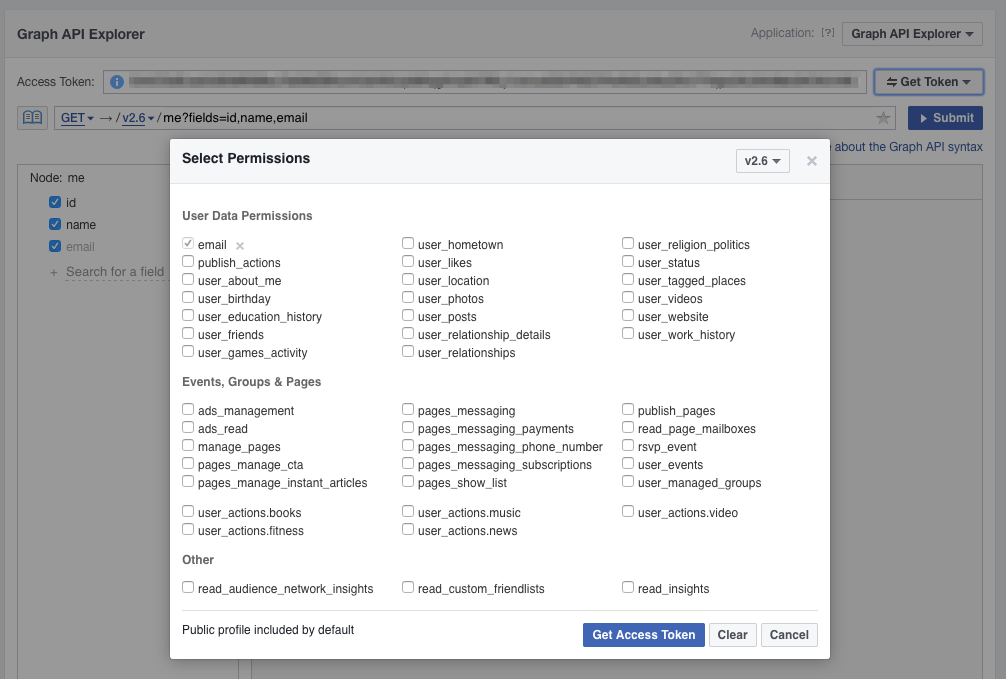The width and height of the screenshot is (1006, 679).
Task: Check pages_manage_cta permission
Action: [x=188, y=463]
